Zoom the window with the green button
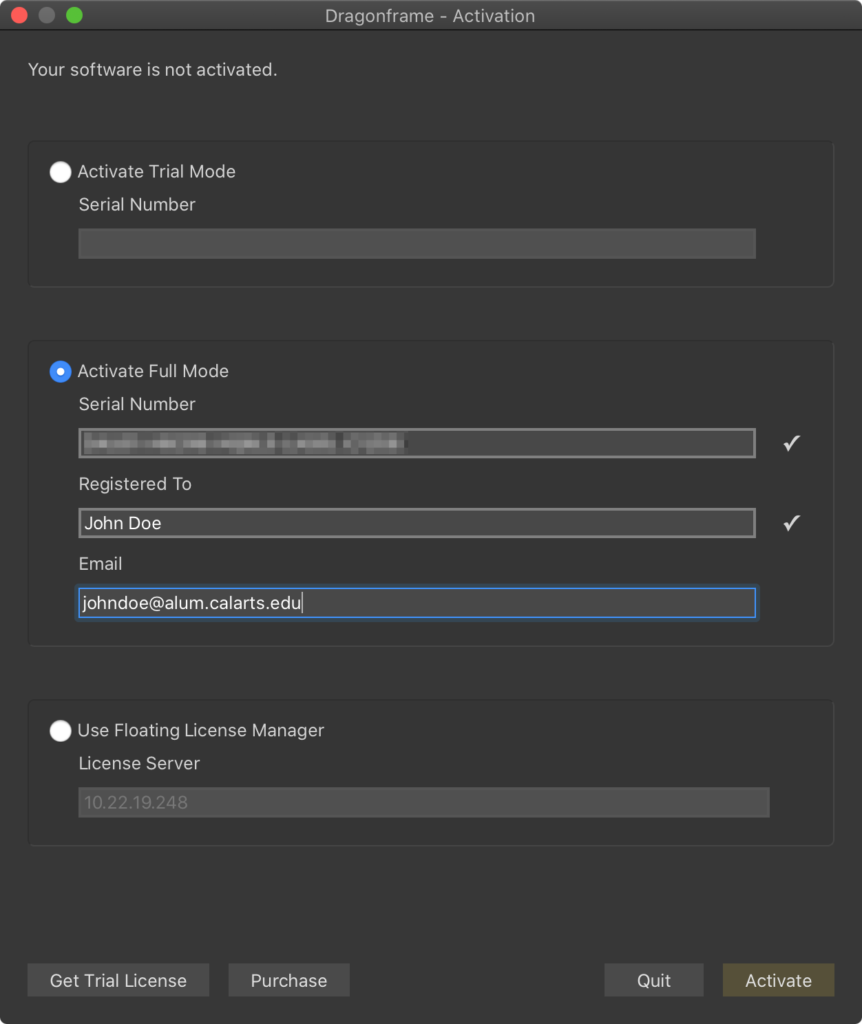 (x=74, y=15)
